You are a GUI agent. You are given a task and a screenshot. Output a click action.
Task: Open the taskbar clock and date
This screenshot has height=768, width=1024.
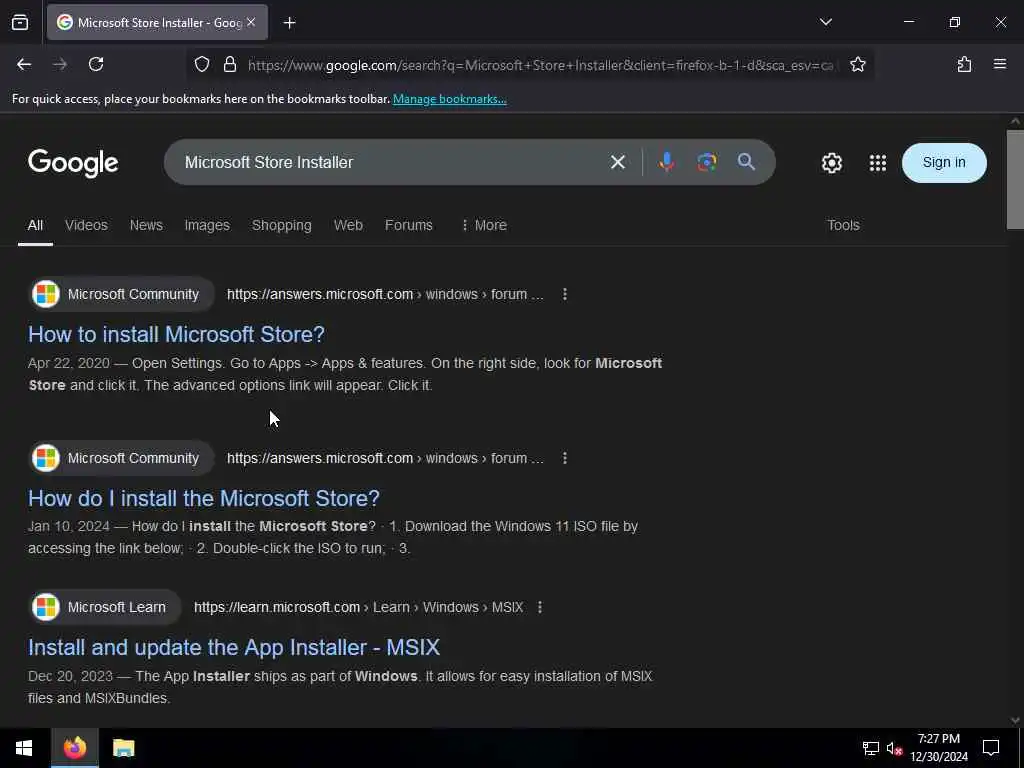point(938,748)
